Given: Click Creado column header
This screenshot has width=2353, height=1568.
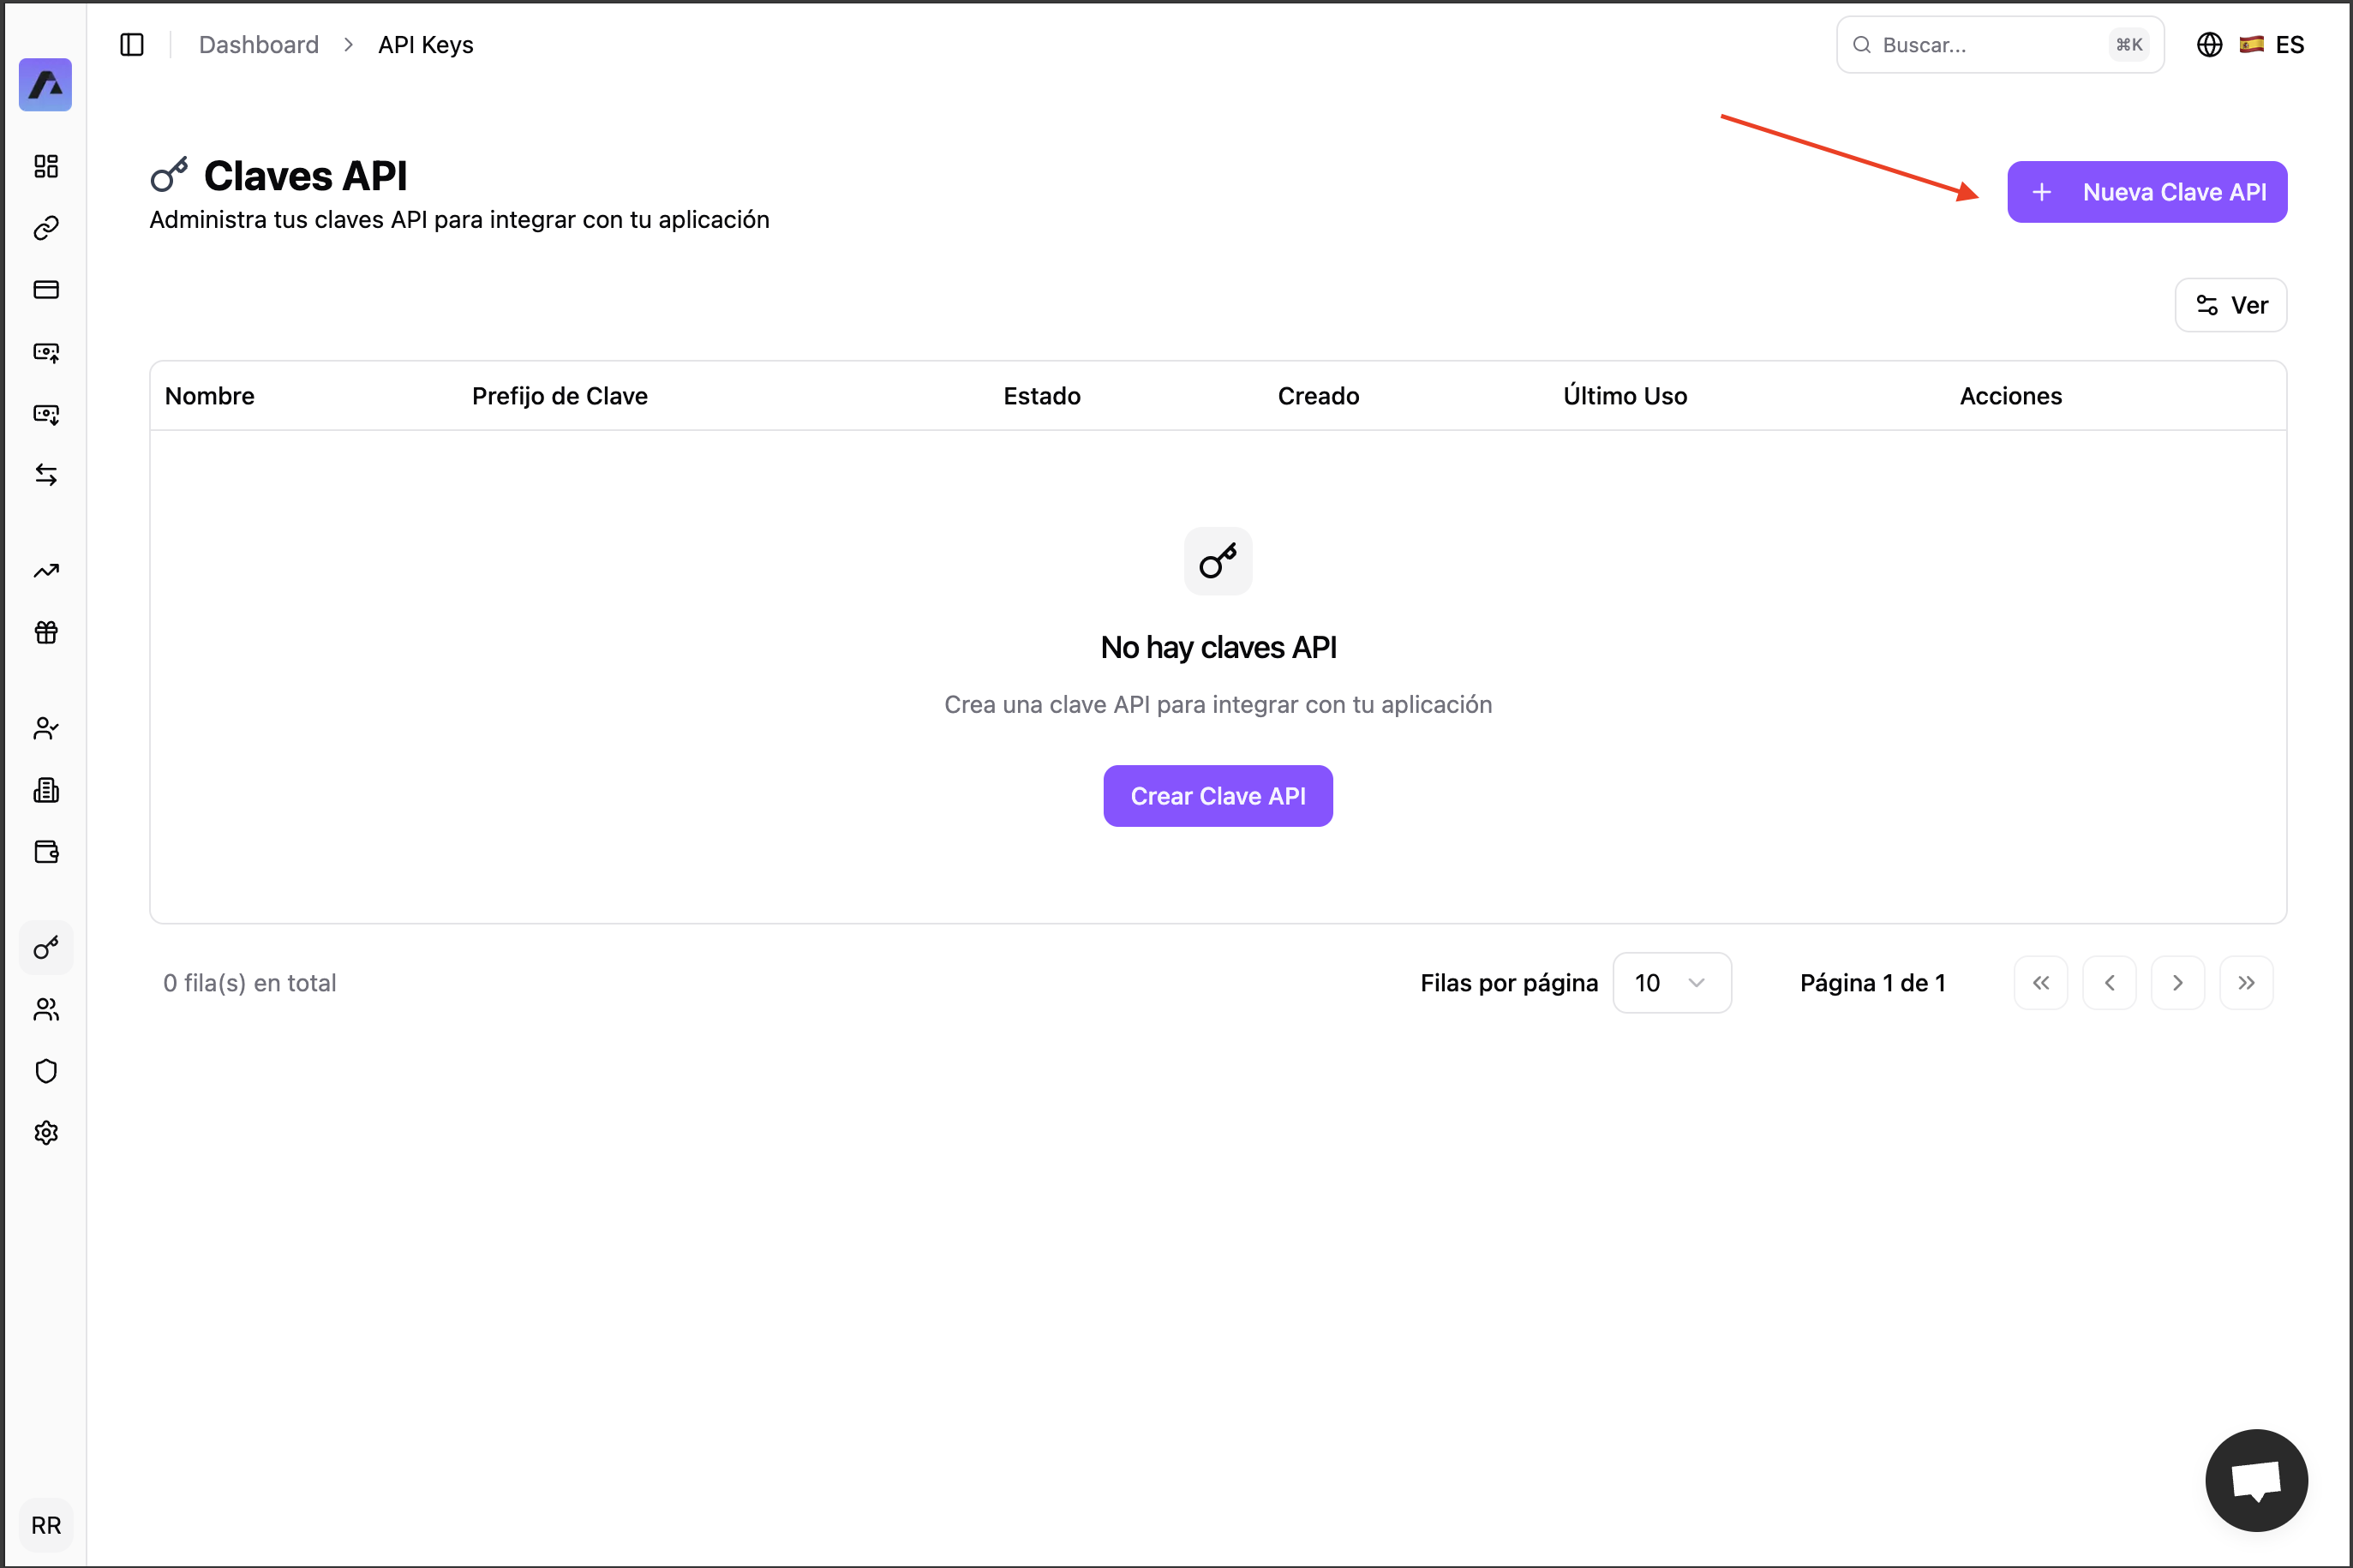Looking at the screenshot, I should click(1318, 396).
